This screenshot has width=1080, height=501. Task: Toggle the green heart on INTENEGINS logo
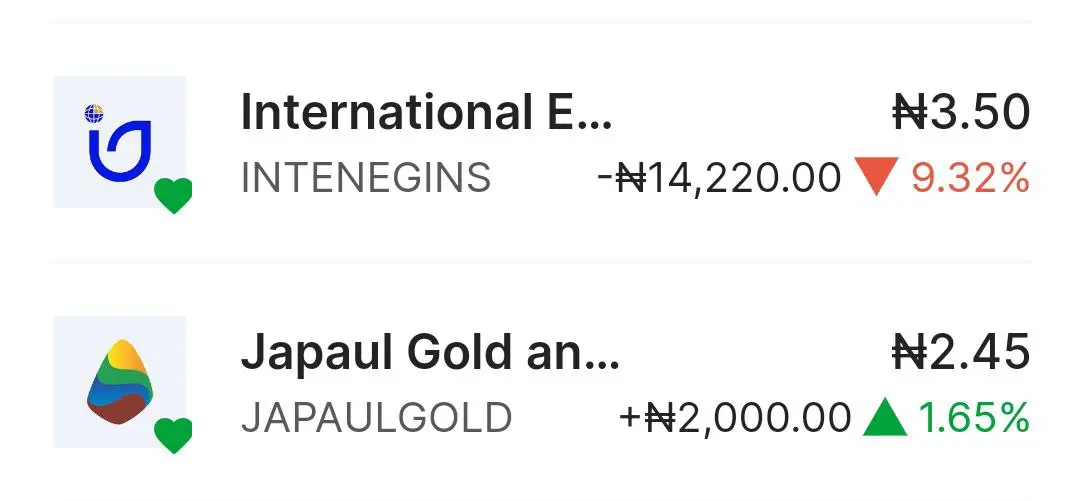173,196
